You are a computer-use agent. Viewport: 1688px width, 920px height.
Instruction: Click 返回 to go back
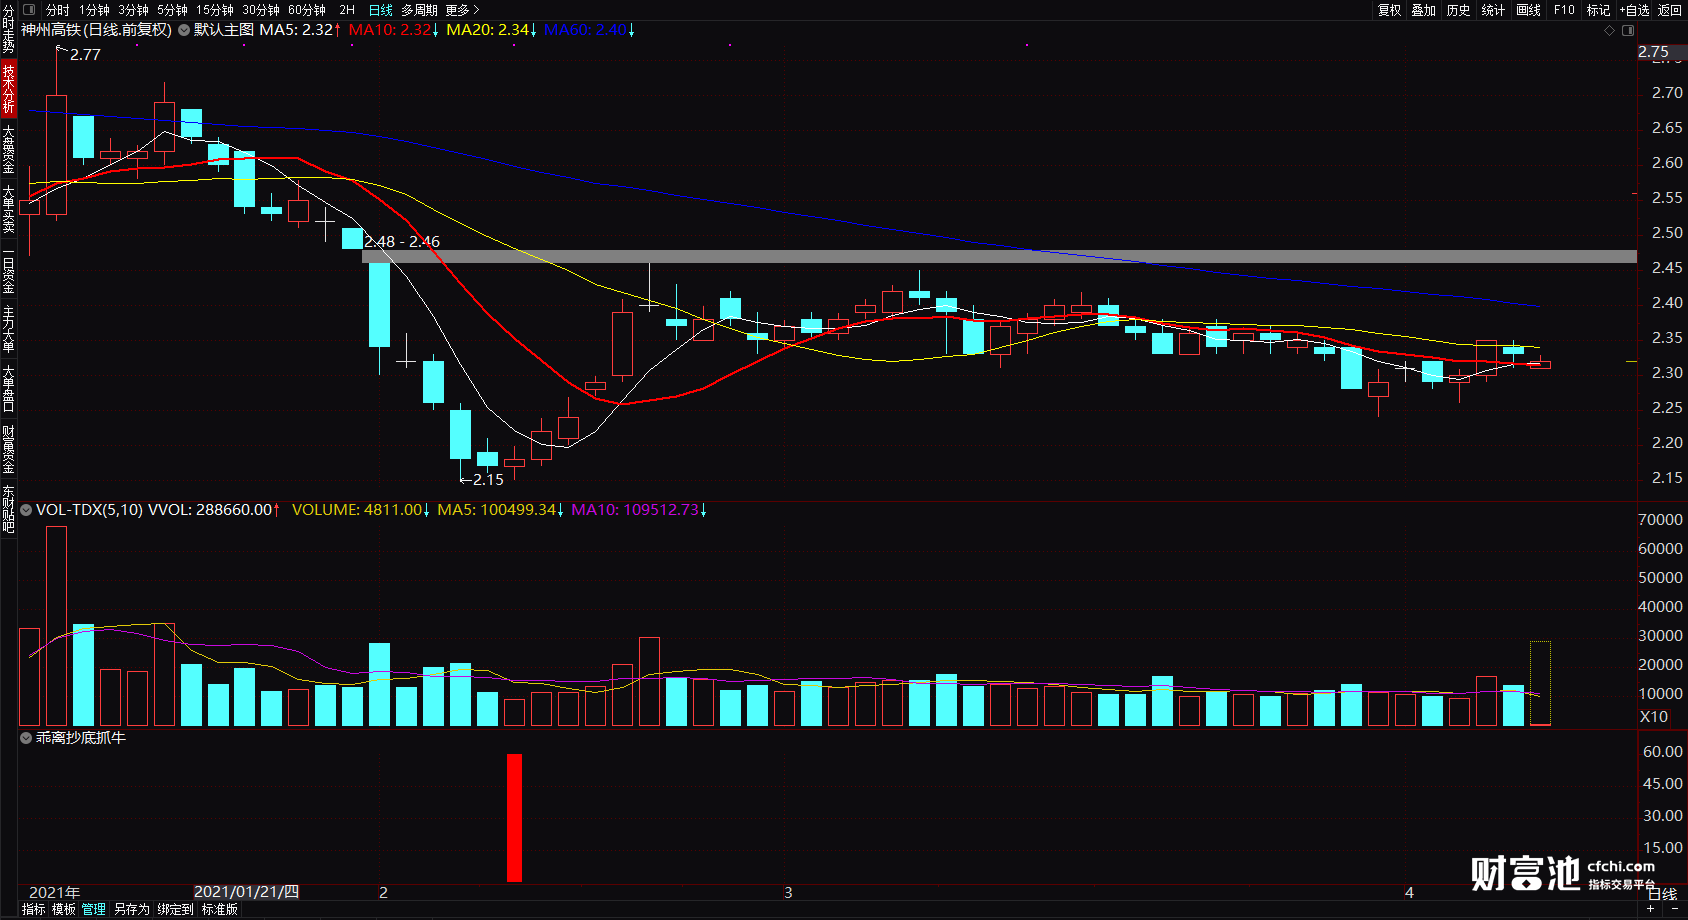point(1670,10)
